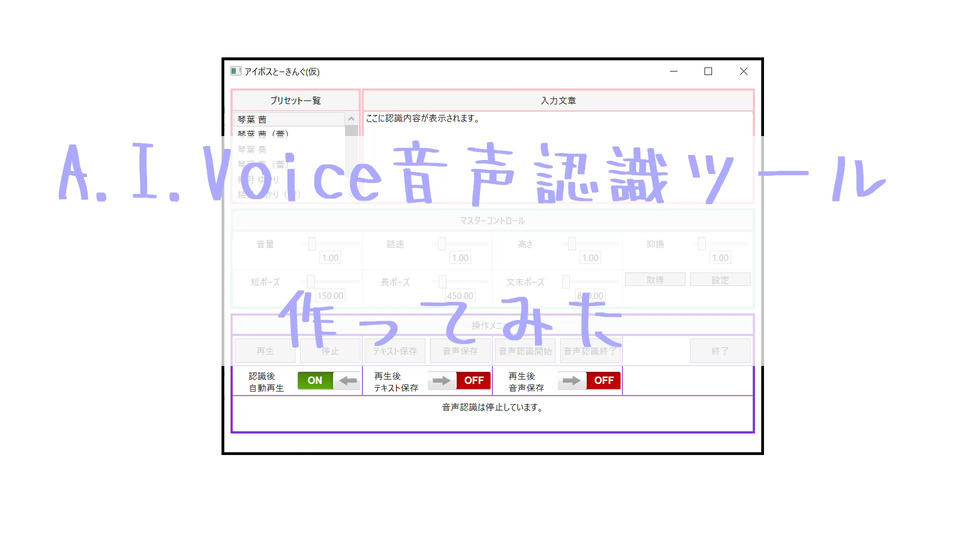
Task: Click the 音声保存 button
Action: point(460,351)
